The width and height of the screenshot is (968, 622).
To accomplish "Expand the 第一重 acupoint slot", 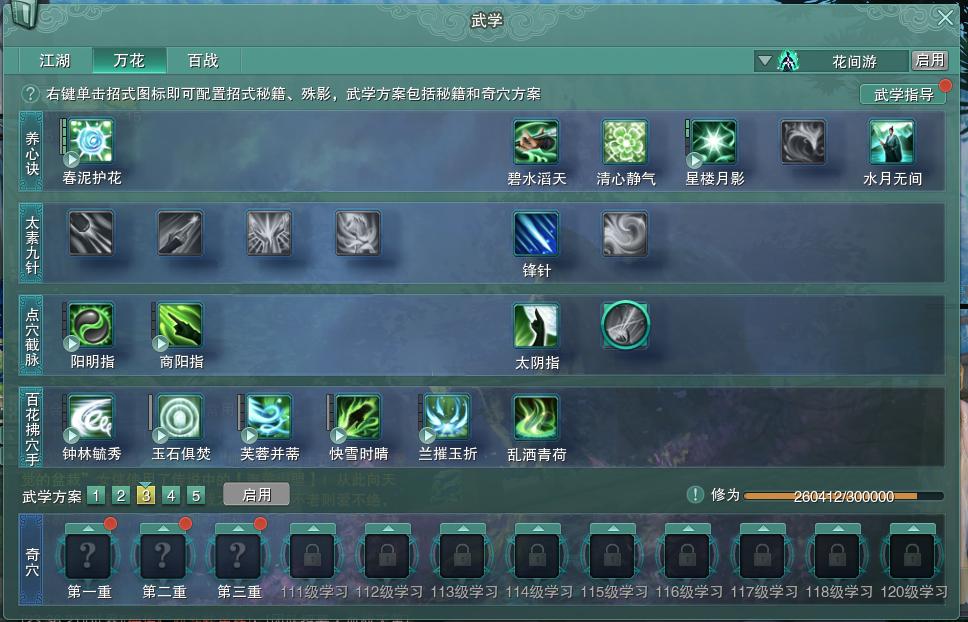I will click(x=88, y=555).
